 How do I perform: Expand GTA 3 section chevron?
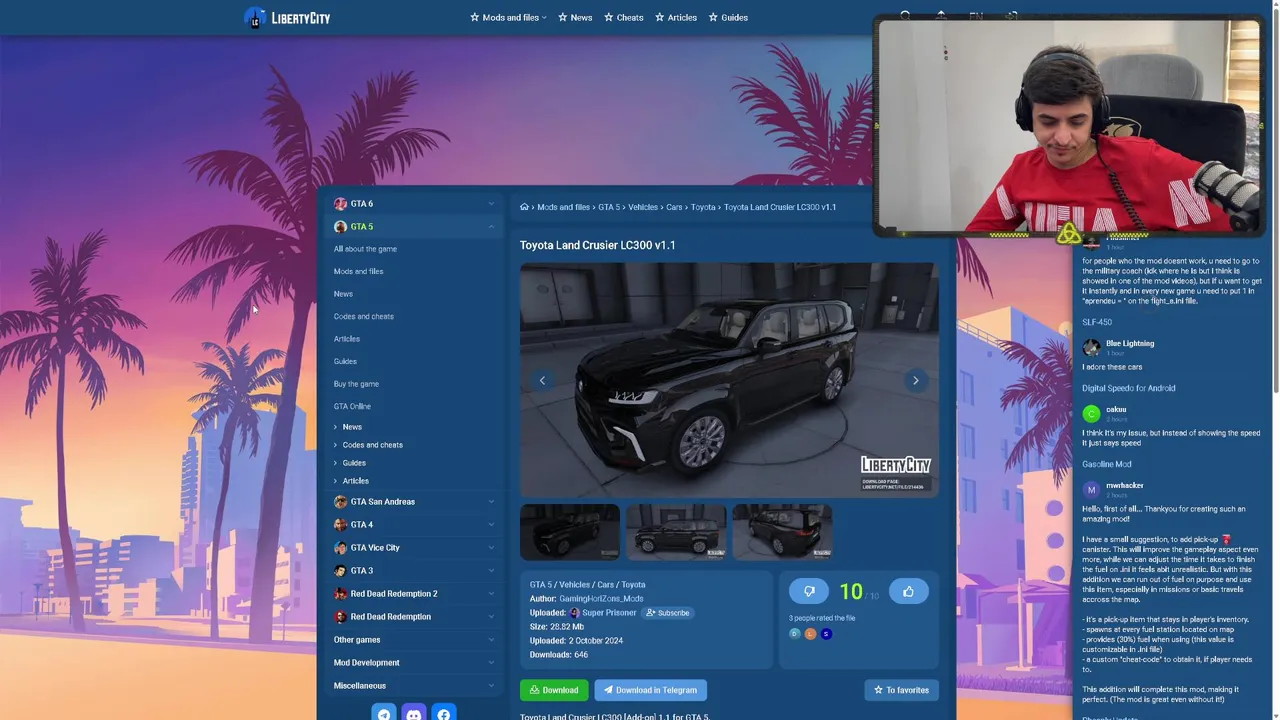(x=491, y=571)
